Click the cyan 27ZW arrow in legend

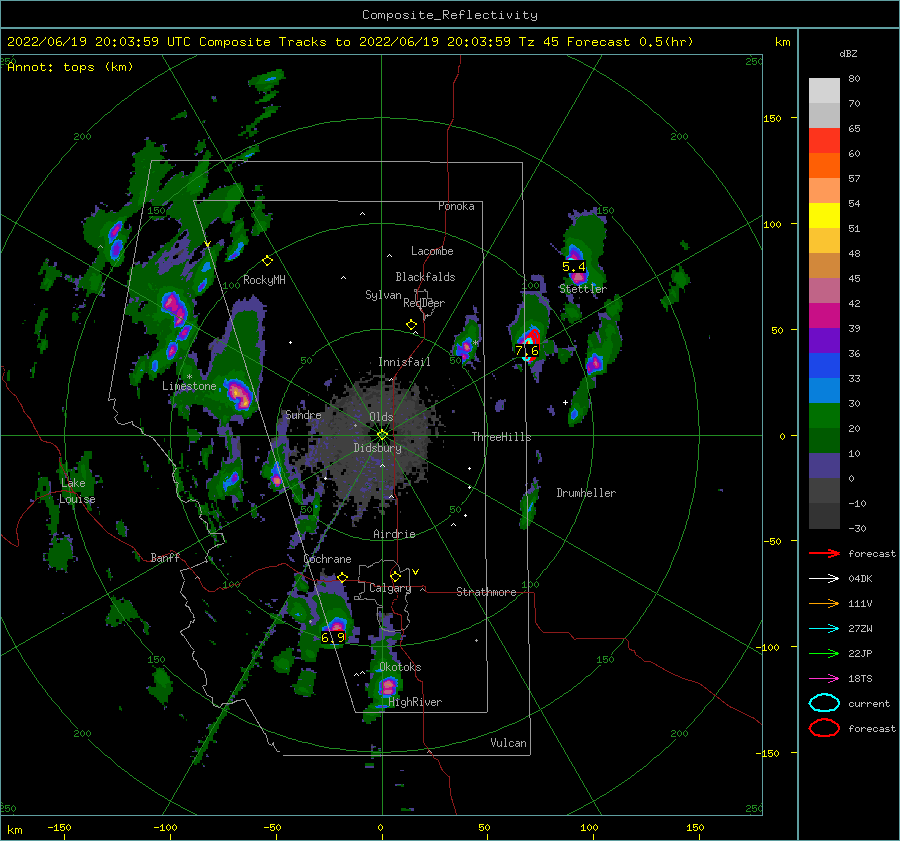pyautogui.click(x=824, y=629)
